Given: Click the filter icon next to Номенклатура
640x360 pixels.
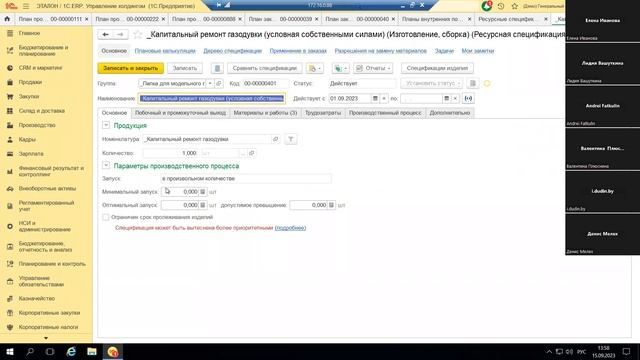Looking at the screenshot, I should pyautogui.click(x=291, y=139).
